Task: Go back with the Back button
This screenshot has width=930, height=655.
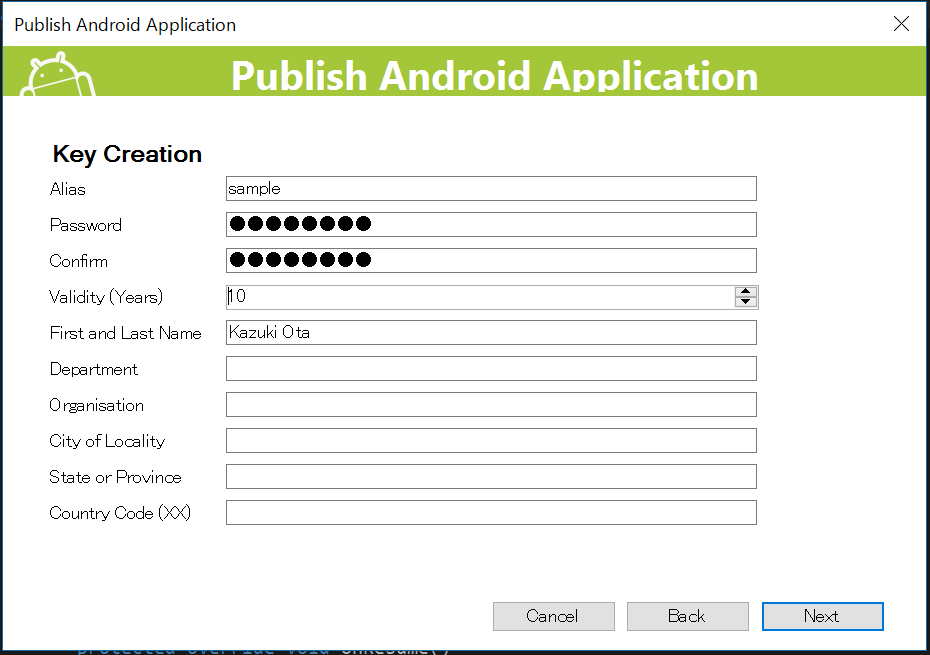Action: (x=687, y=616)
